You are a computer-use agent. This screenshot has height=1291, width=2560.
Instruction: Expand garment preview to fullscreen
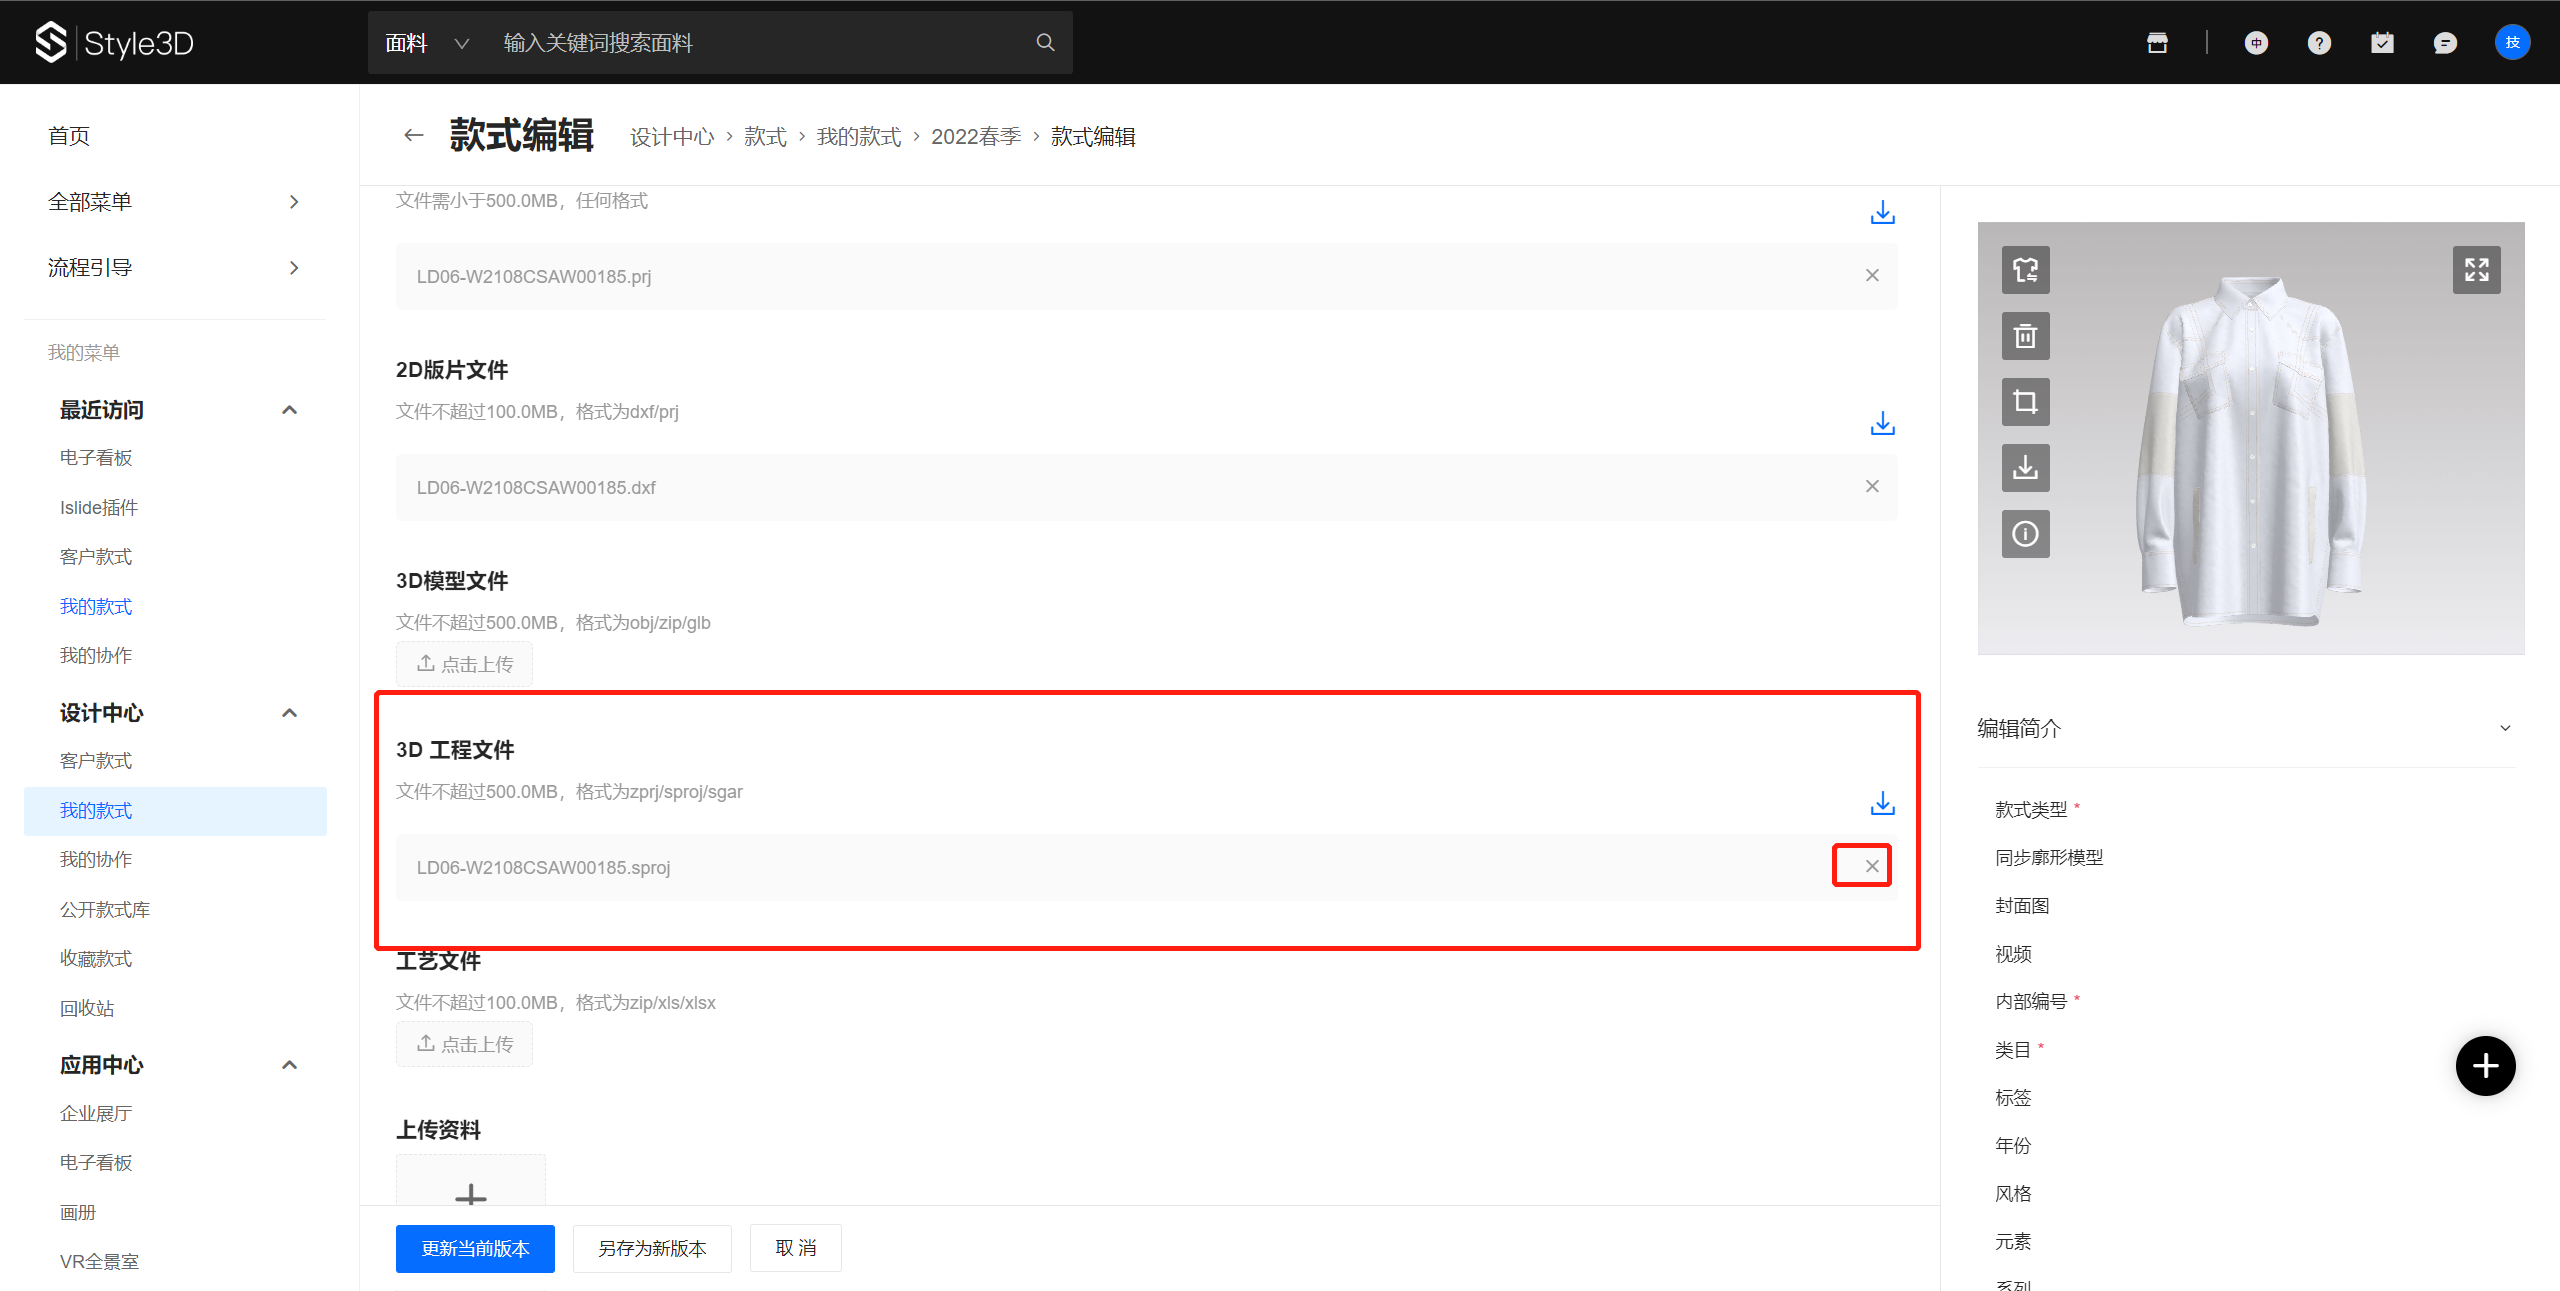[x=2476, y=270]
